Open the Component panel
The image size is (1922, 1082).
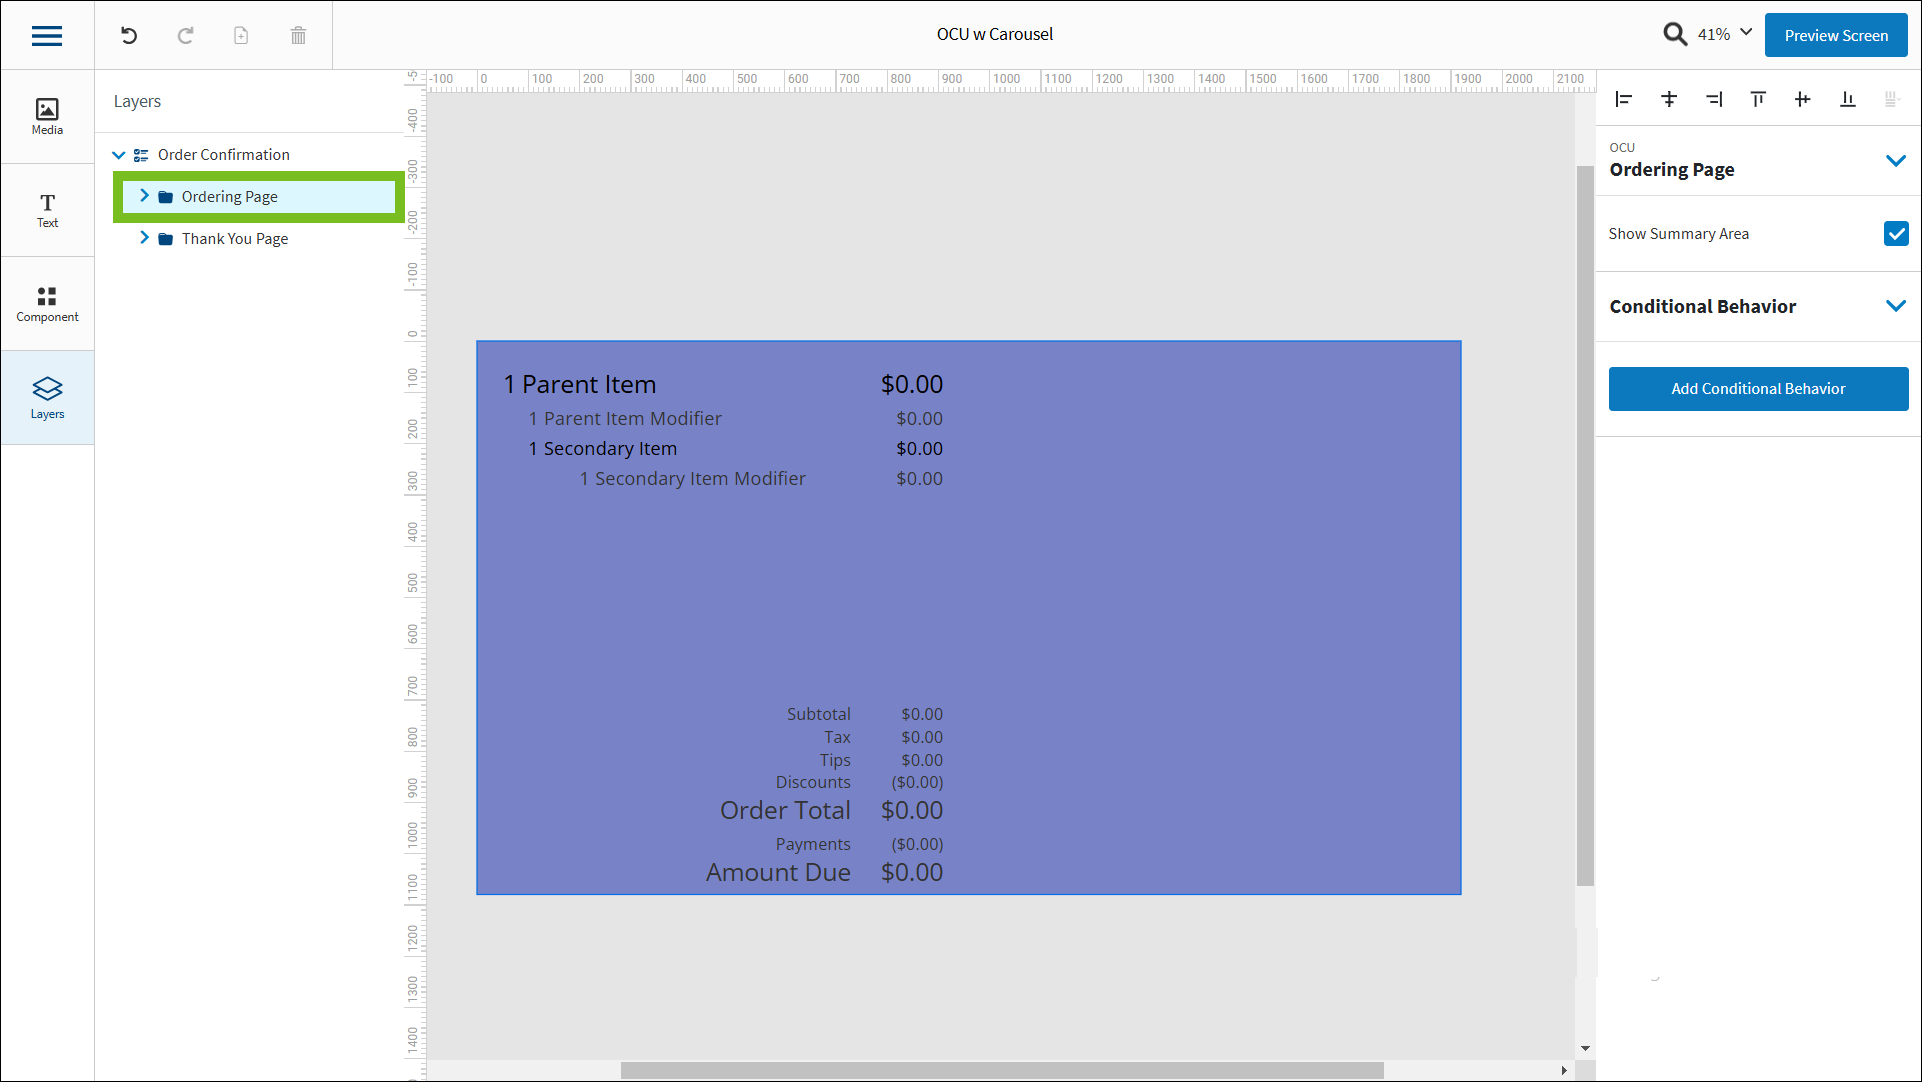(46, 303)
